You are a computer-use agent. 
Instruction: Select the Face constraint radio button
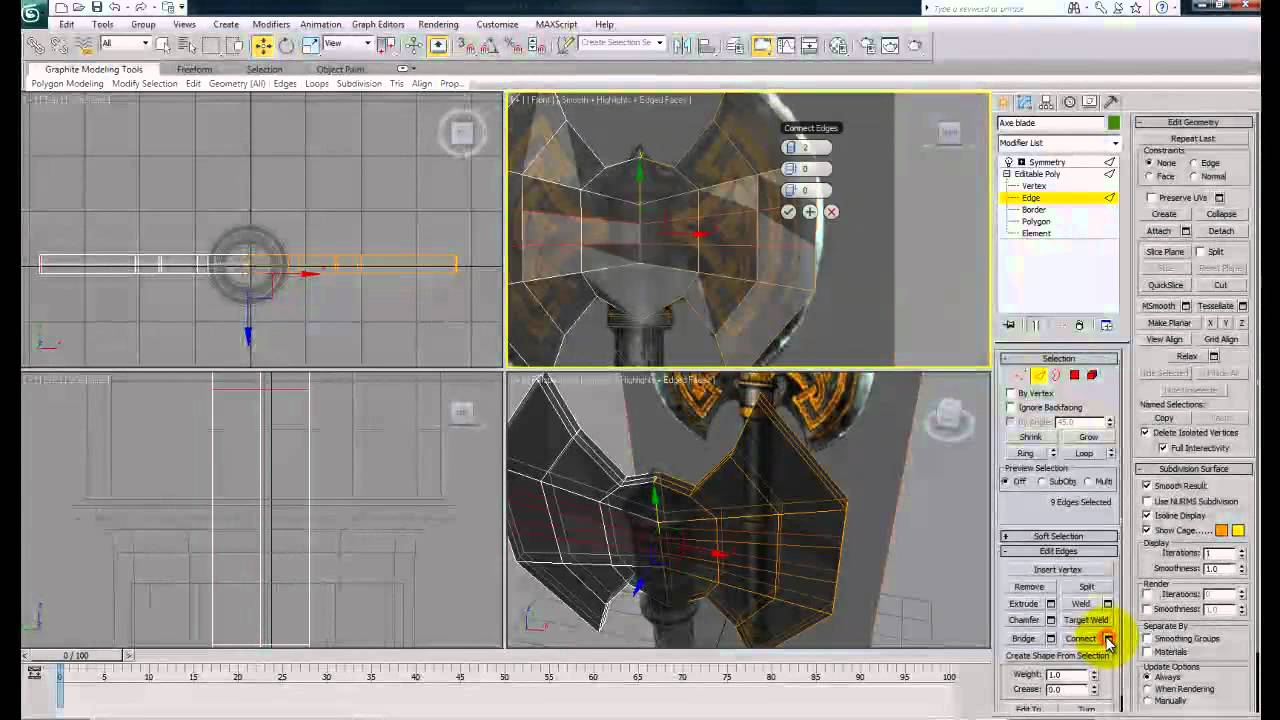1149,176
